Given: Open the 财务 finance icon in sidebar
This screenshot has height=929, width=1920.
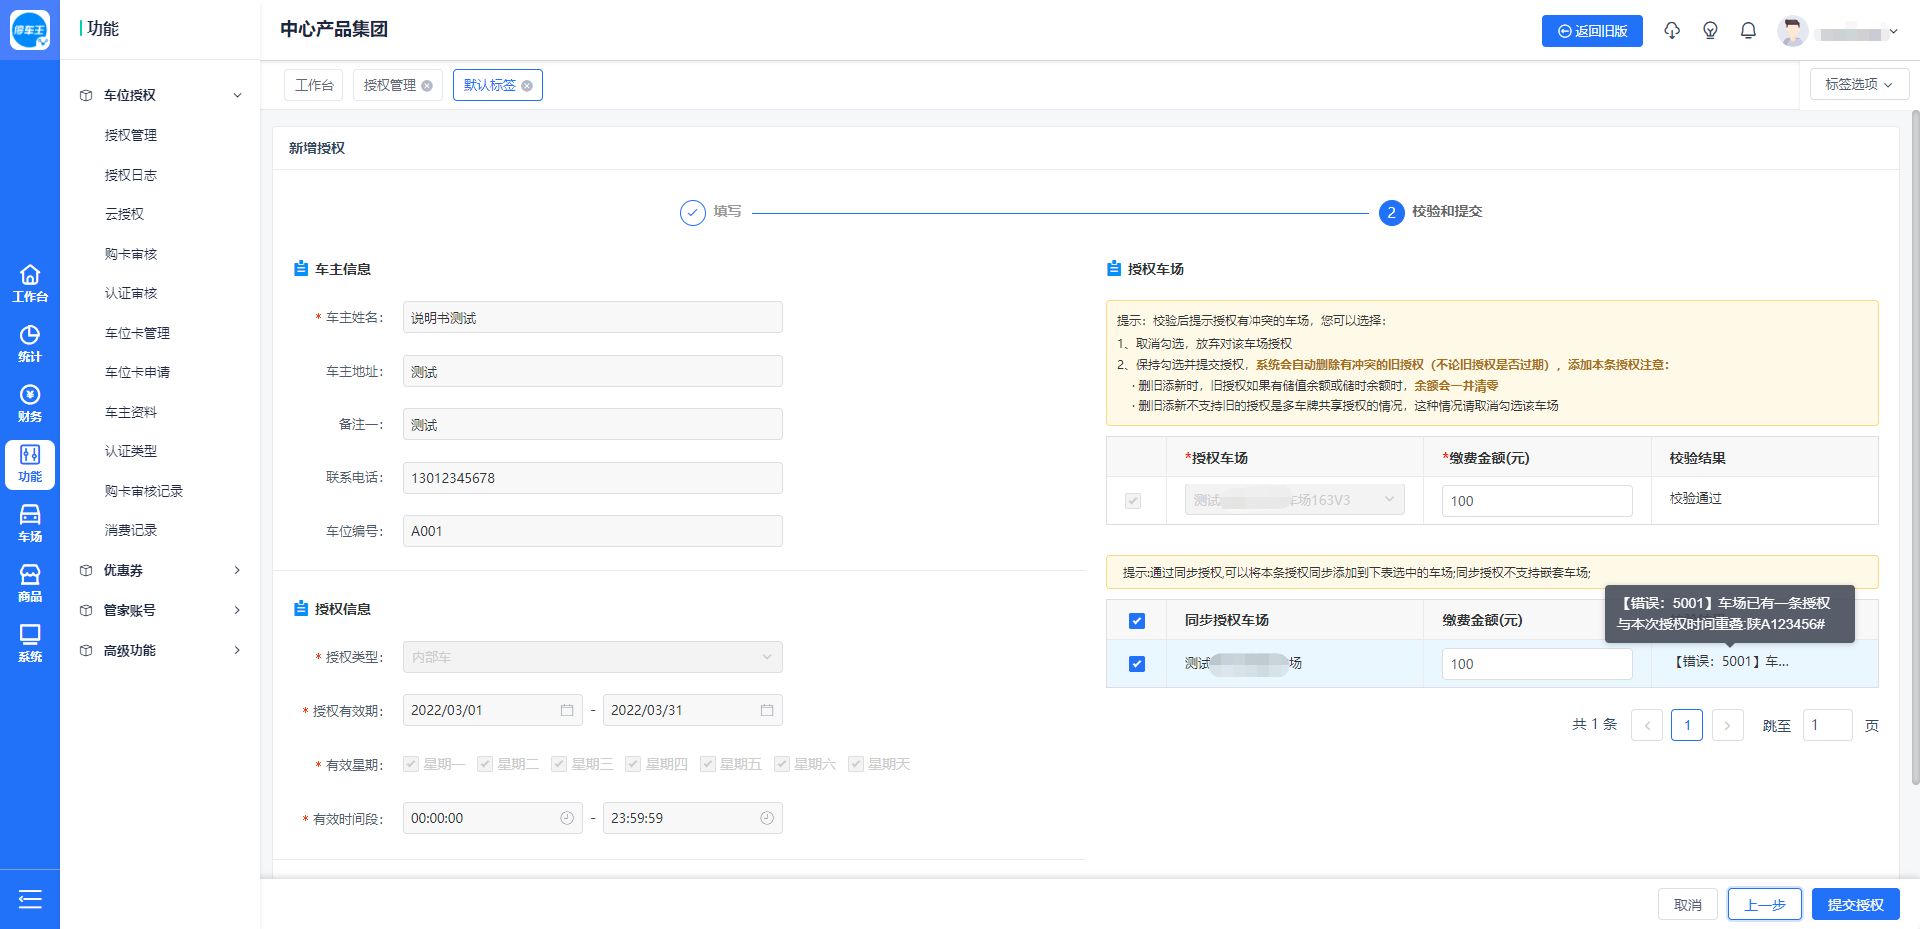Looking at the screenshot, I should point(30,403).
